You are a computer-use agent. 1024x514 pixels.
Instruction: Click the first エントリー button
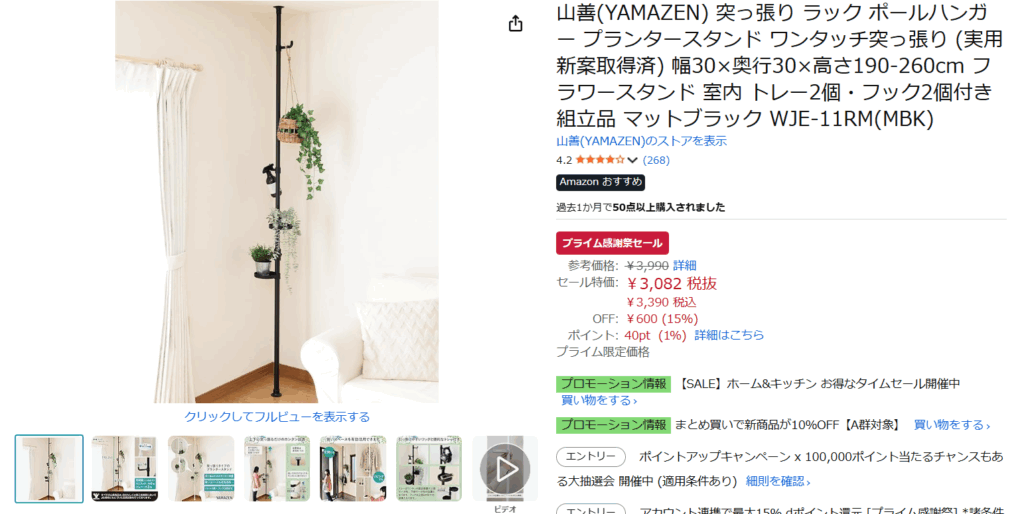pos(591,457)
